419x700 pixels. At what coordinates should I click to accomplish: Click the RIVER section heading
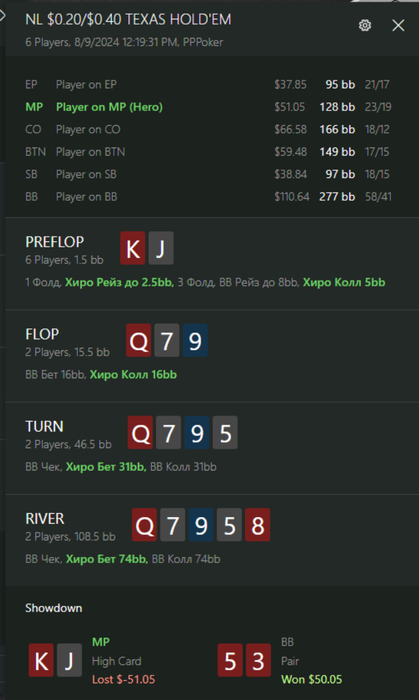coord(45,519)
